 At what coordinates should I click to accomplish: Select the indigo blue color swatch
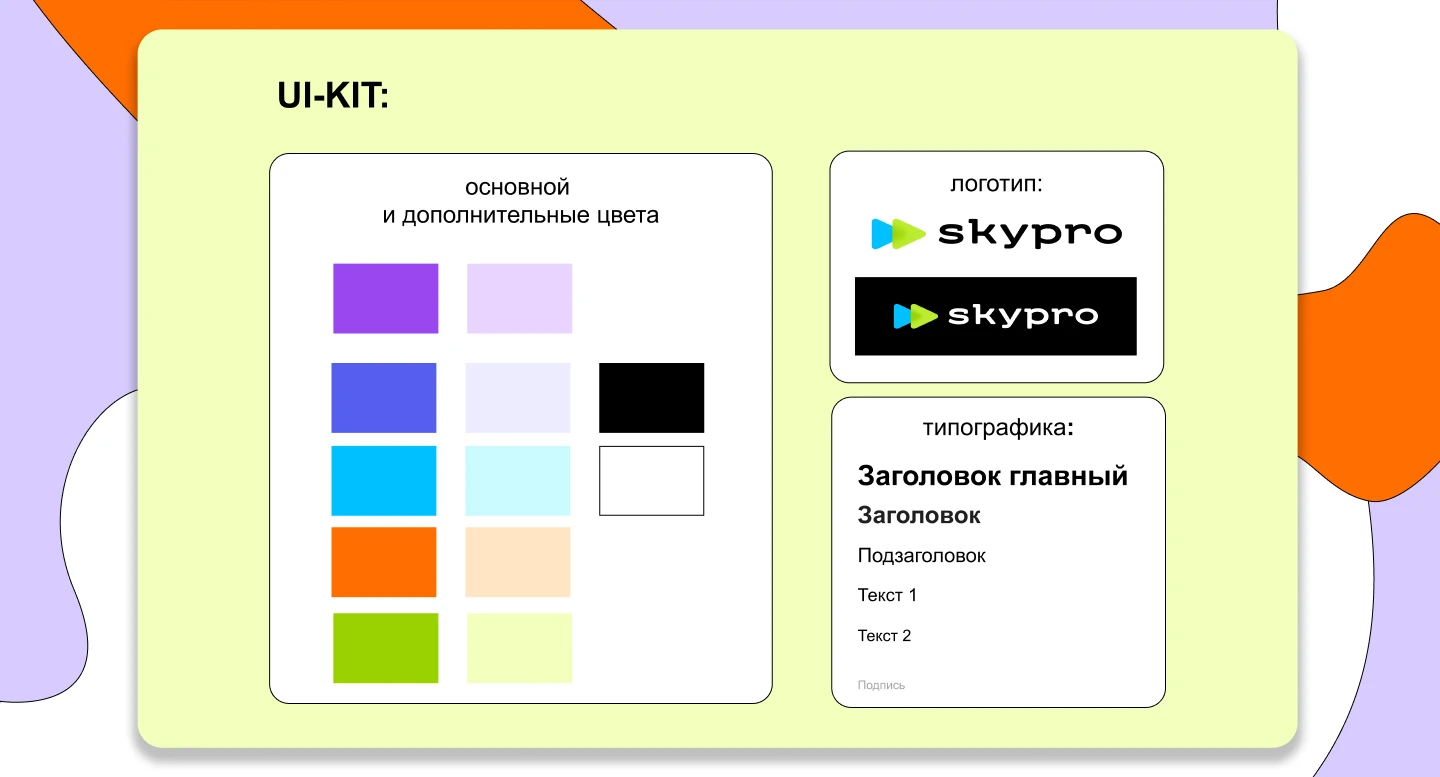point(384,397)
